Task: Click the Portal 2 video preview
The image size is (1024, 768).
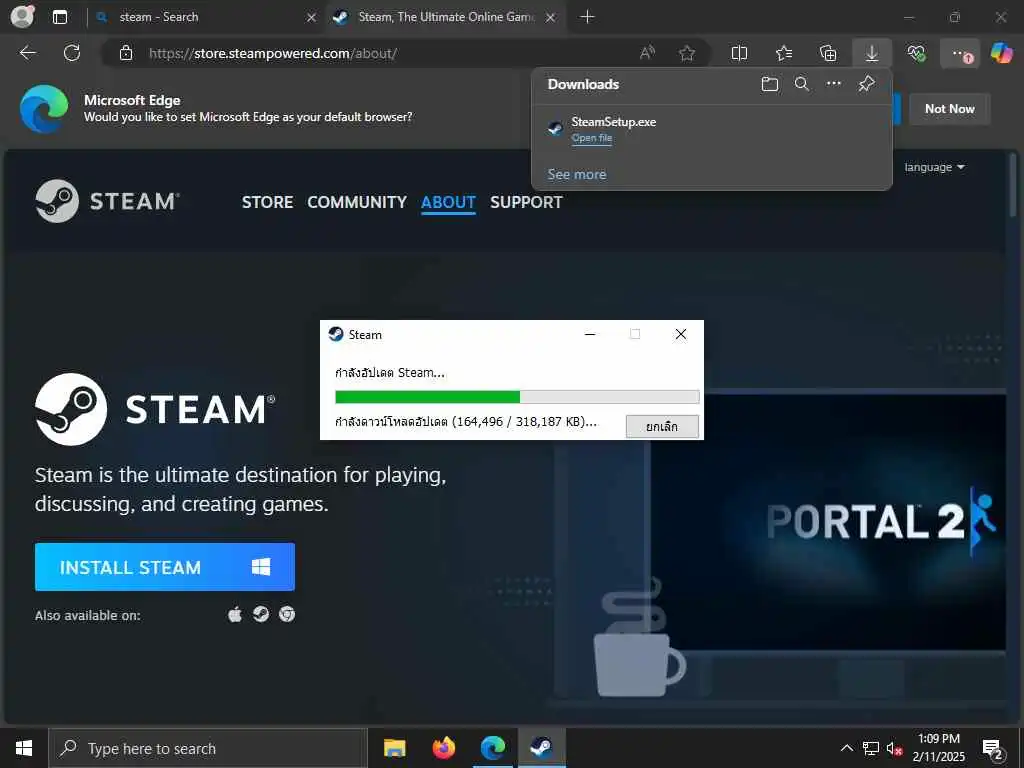Action: point(828,522)
